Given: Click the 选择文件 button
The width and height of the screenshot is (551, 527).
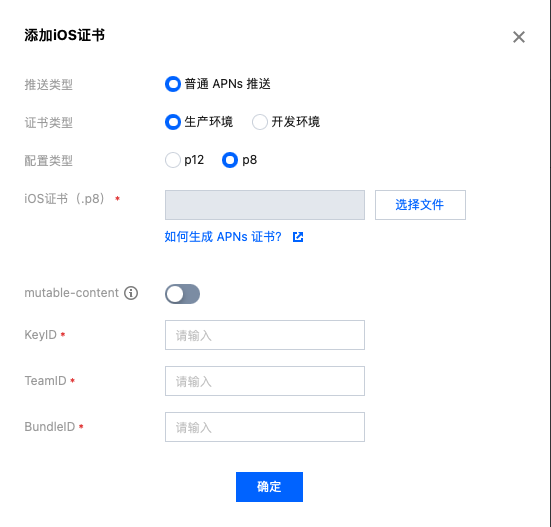Looking at the screenshot, I should [x=420, y=205].
